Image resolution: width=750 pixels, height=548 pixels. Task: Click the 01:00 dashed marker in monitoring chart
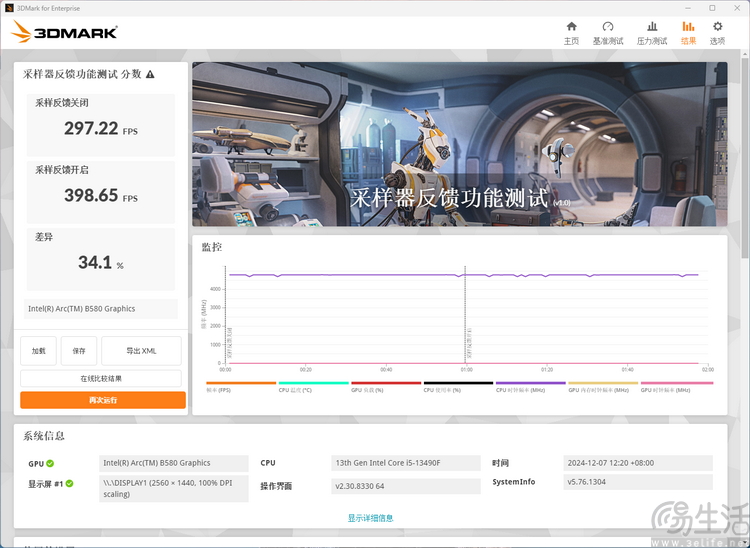click(465, 316)
